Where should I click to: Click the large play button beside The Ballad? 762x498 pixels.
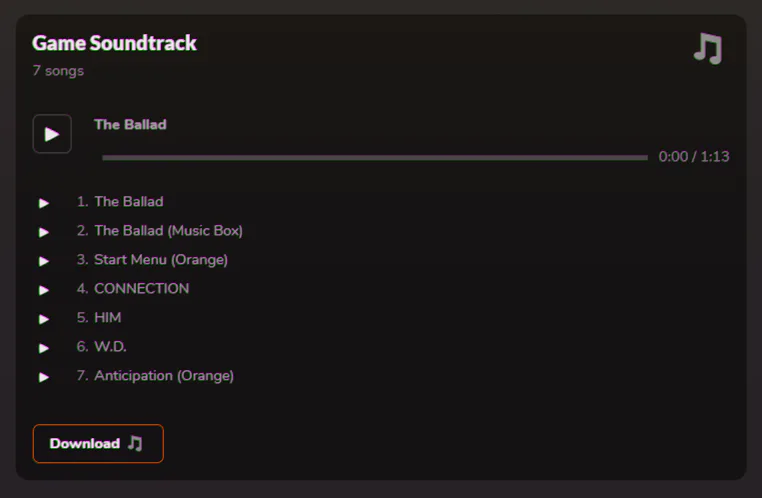tap(52, 134)
